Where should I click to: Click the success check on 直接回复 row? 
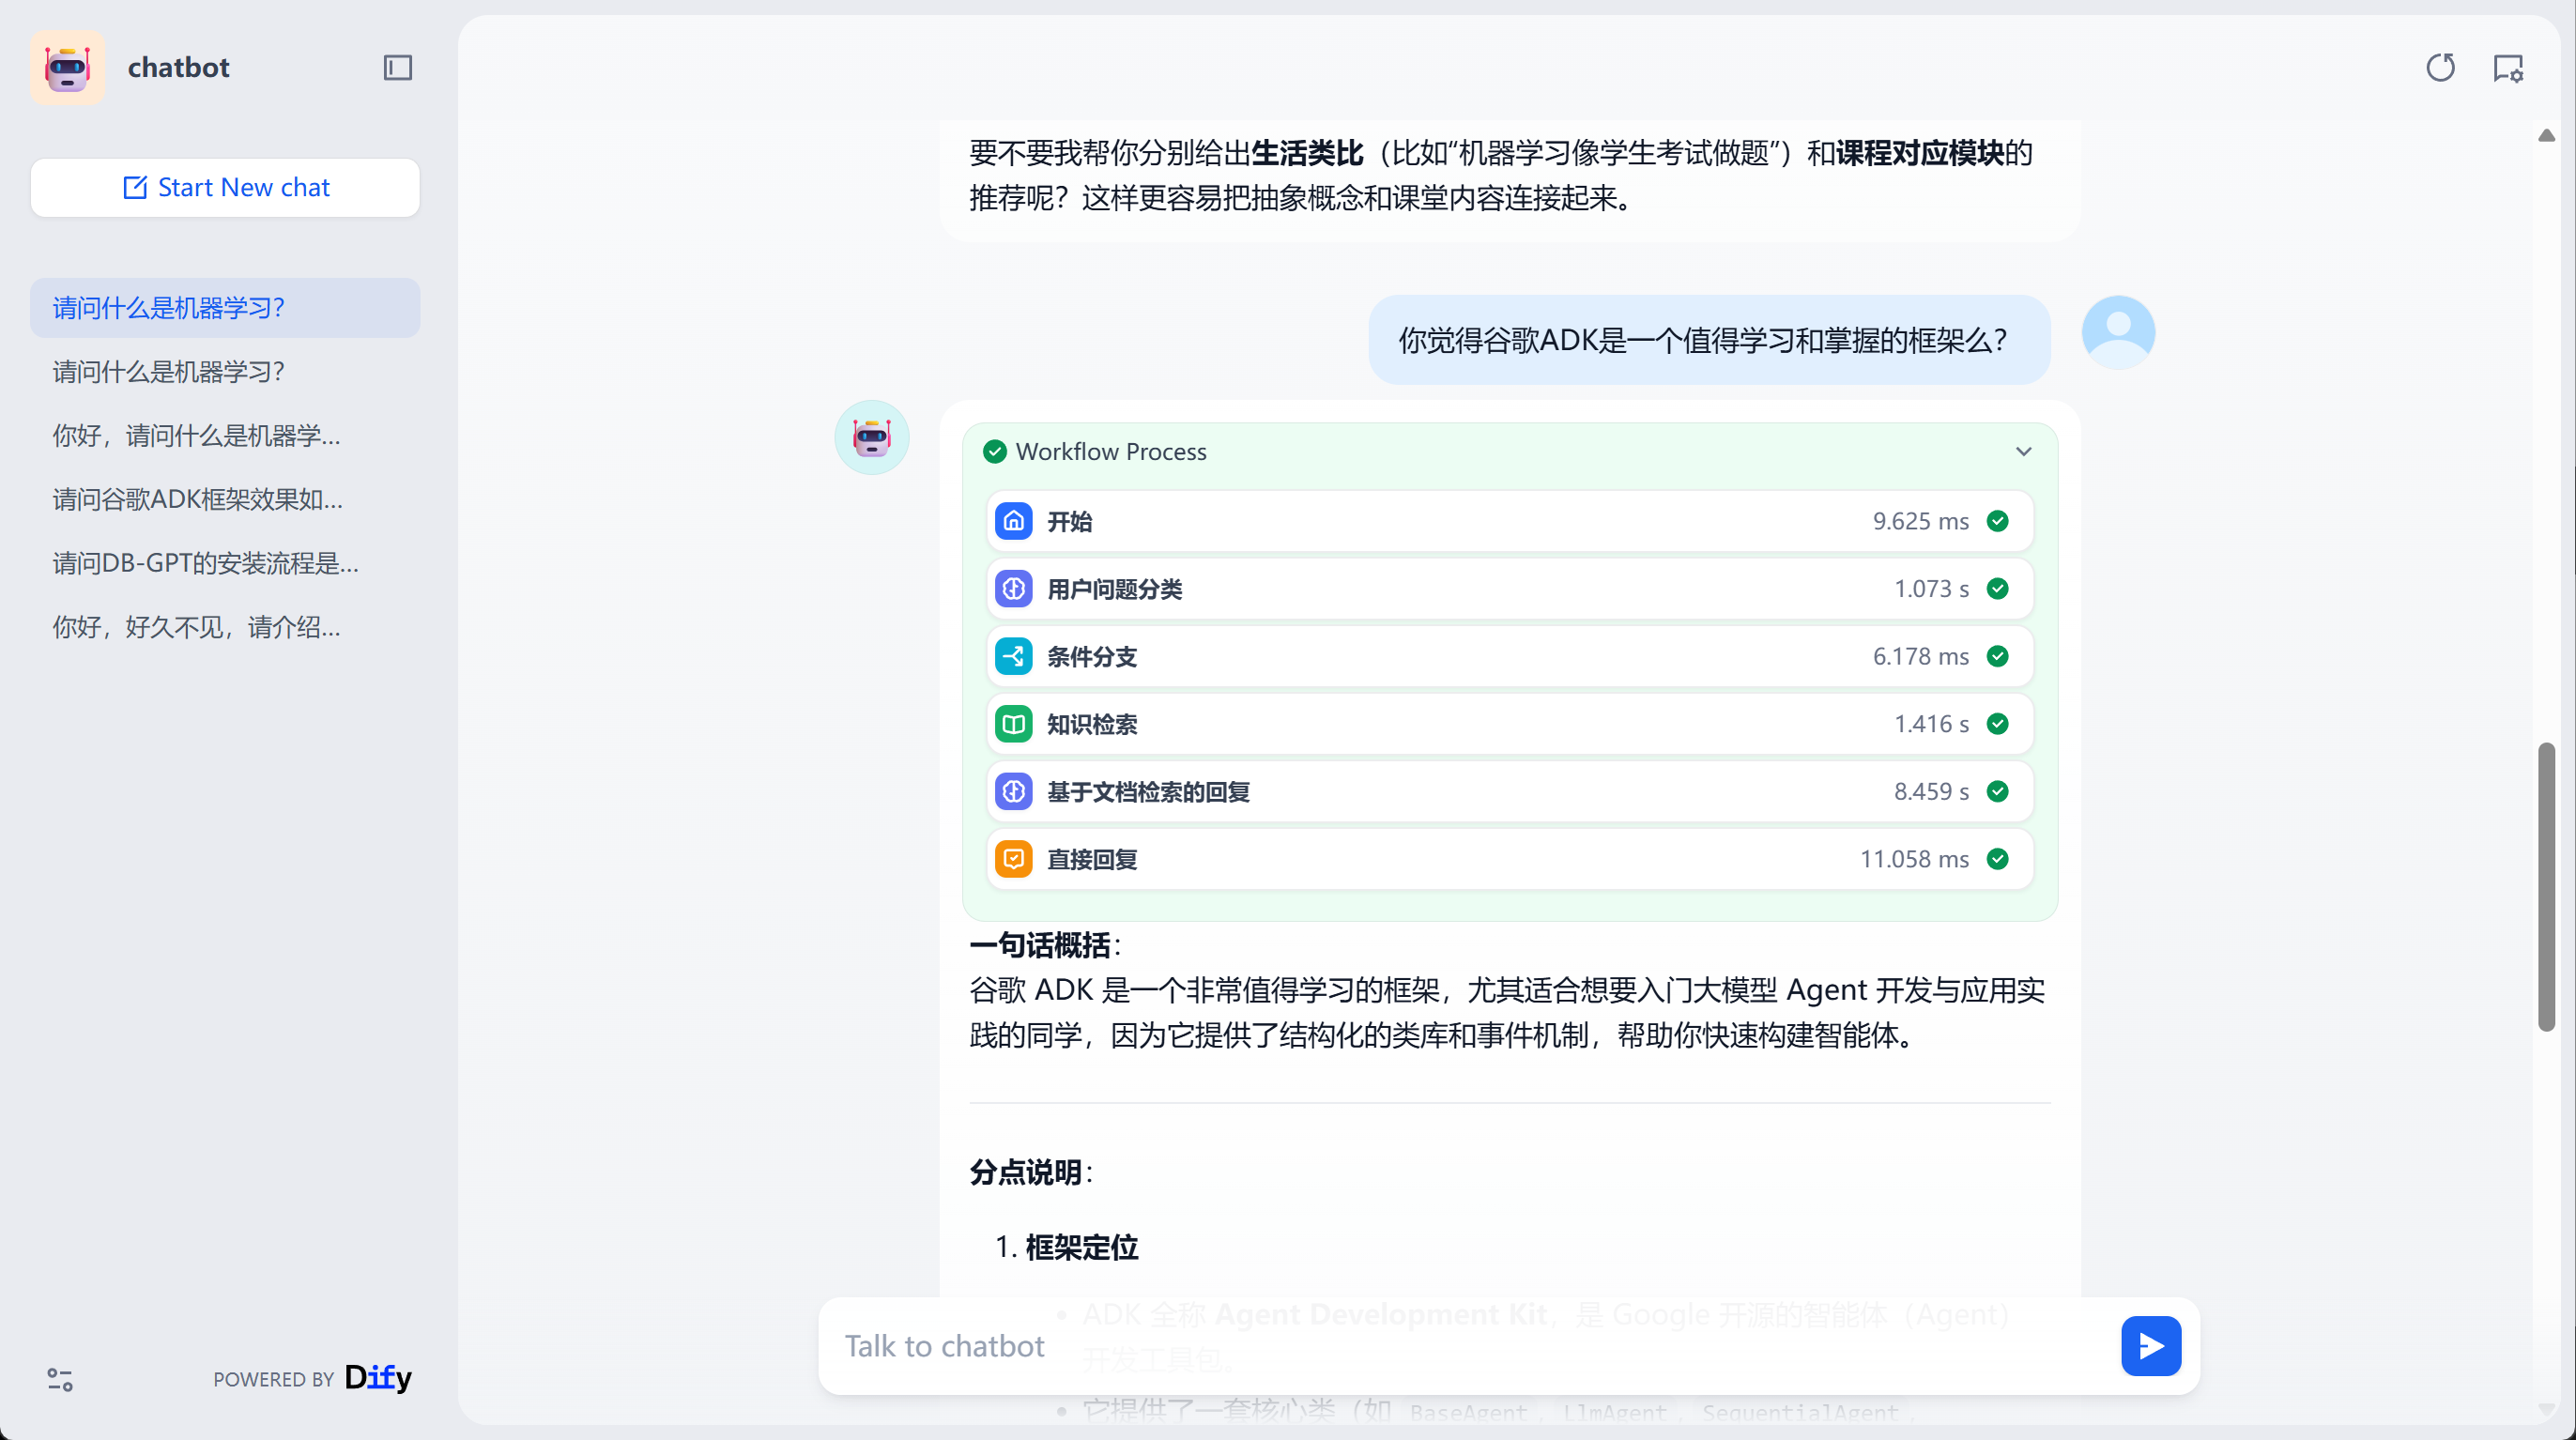click(x=1998, y=859)
